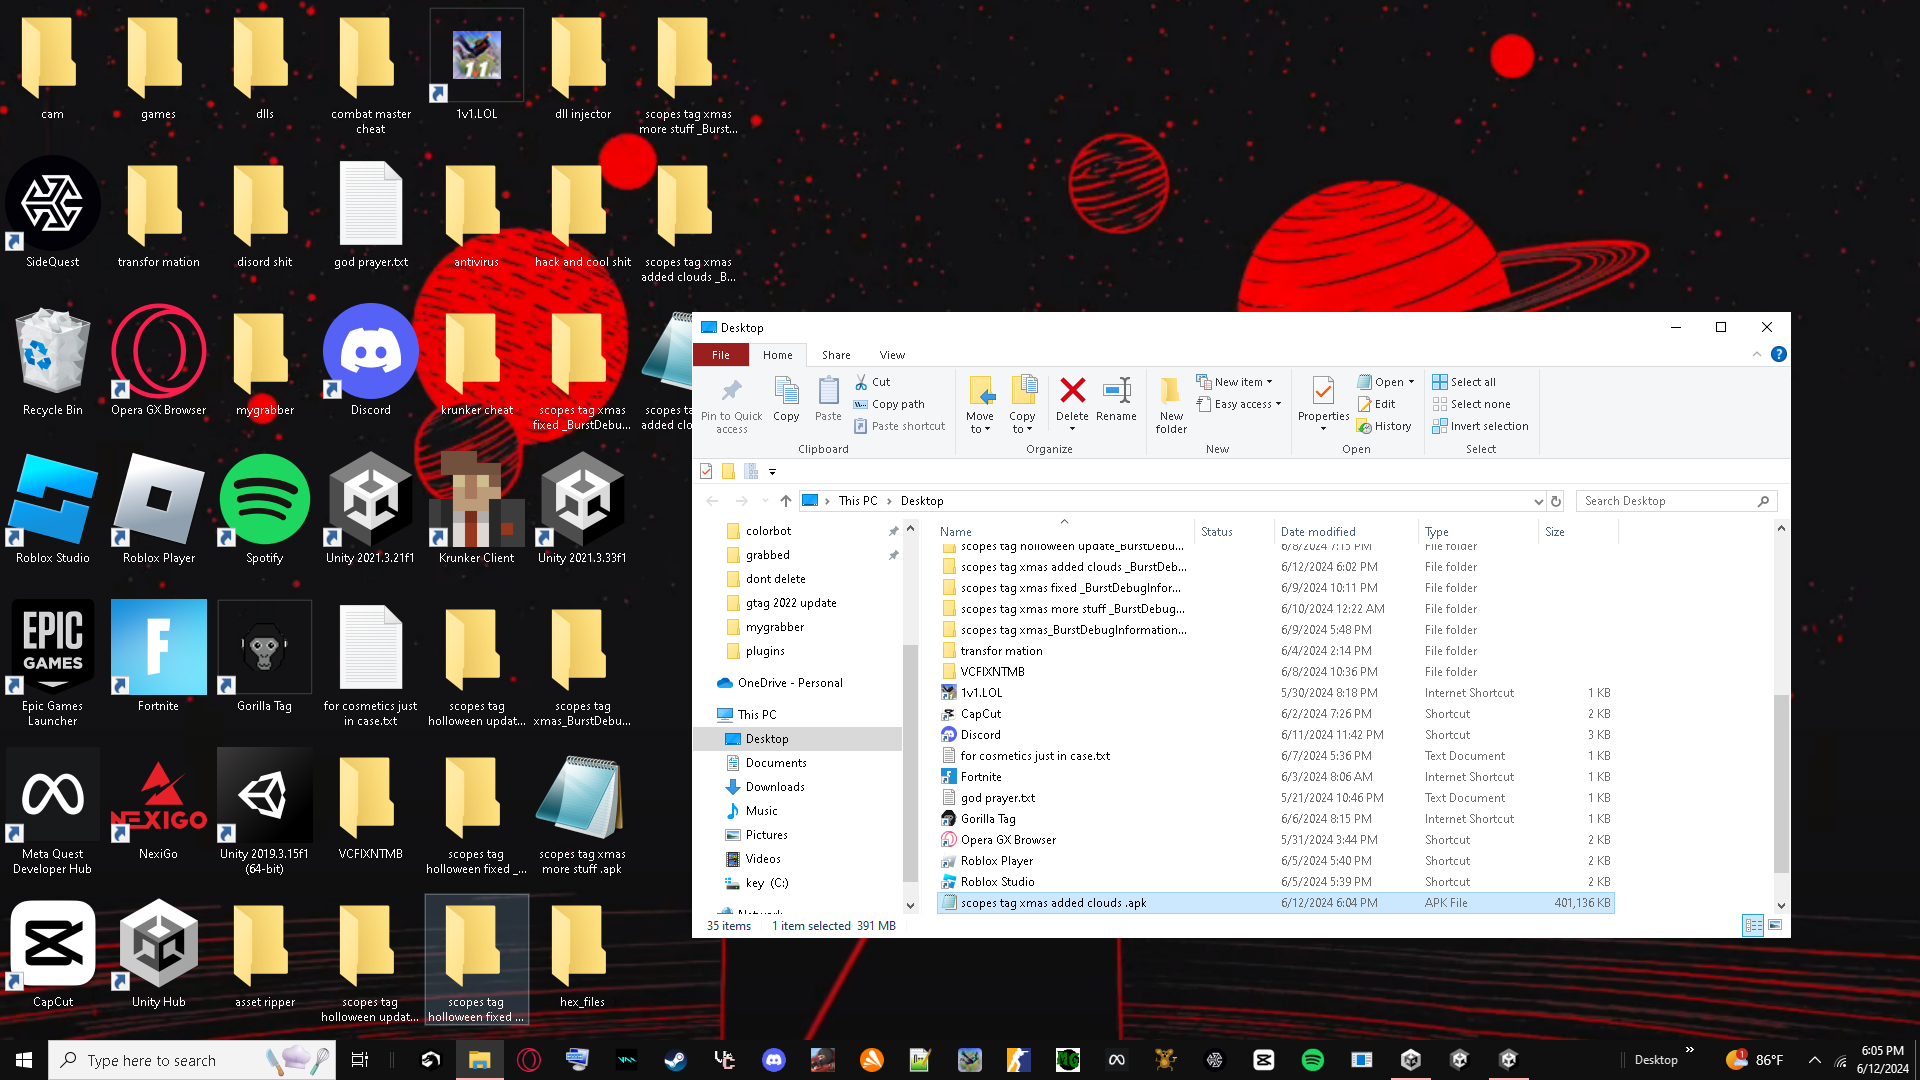Open the View ribbon tab
Image resolution: width=1920 pixels, height=1080 pixels.
[x=892, y=355]
